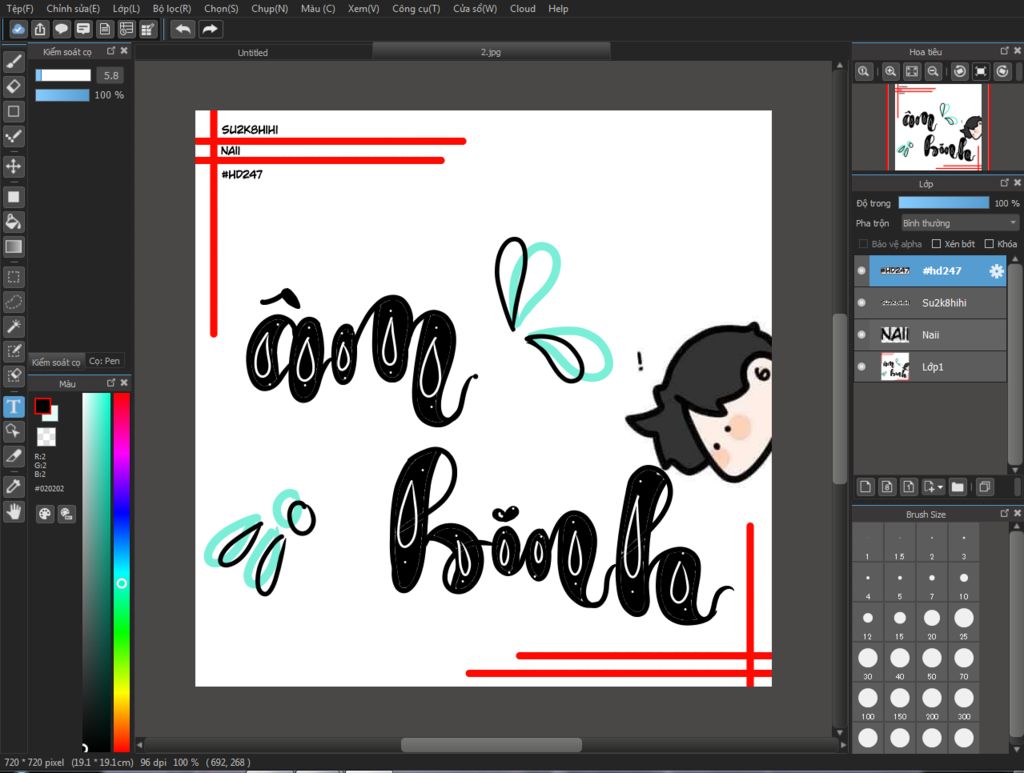Select the Move tool

(14, 166)
